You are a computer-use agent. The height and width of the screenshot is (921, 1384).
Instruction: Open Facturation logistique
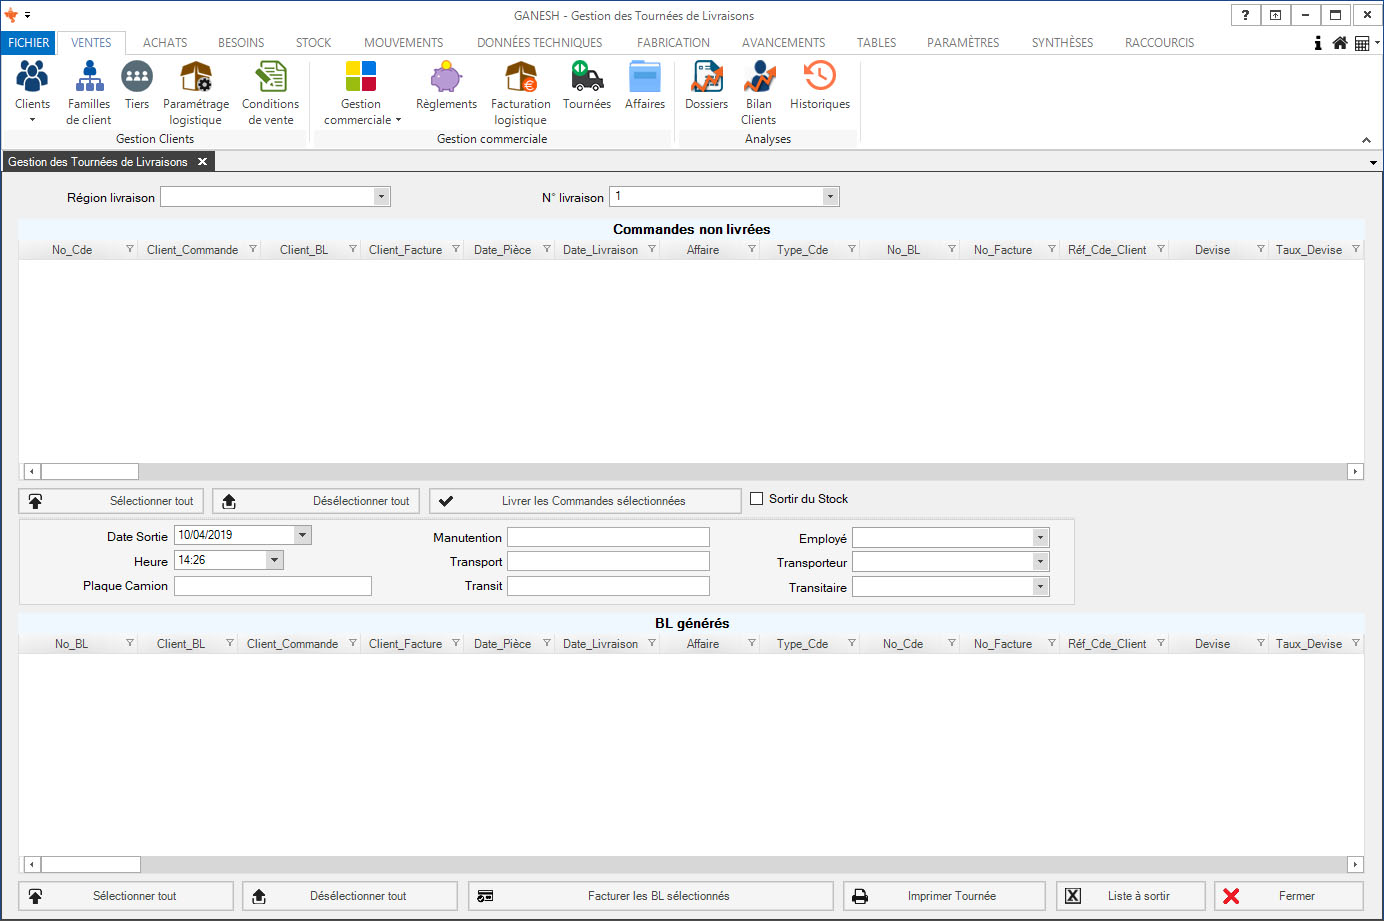[520, 78]
